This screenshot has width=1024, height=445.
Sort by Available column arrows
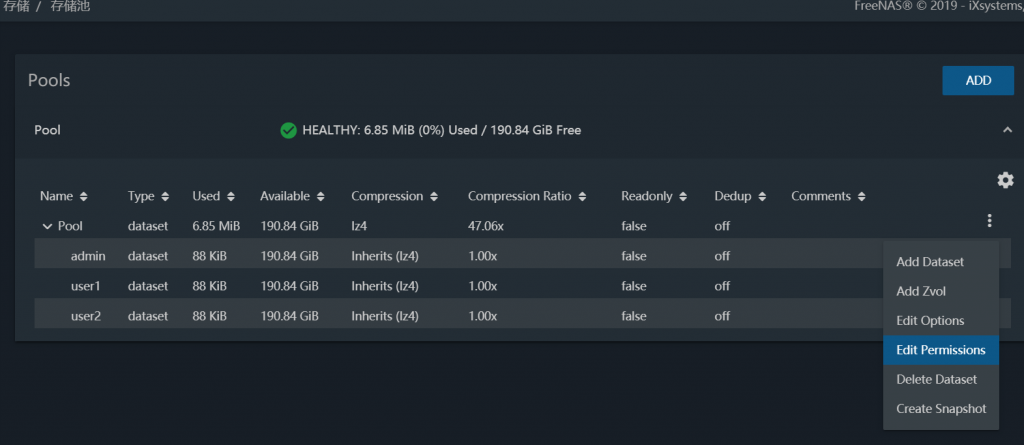(x=319, y=197)
